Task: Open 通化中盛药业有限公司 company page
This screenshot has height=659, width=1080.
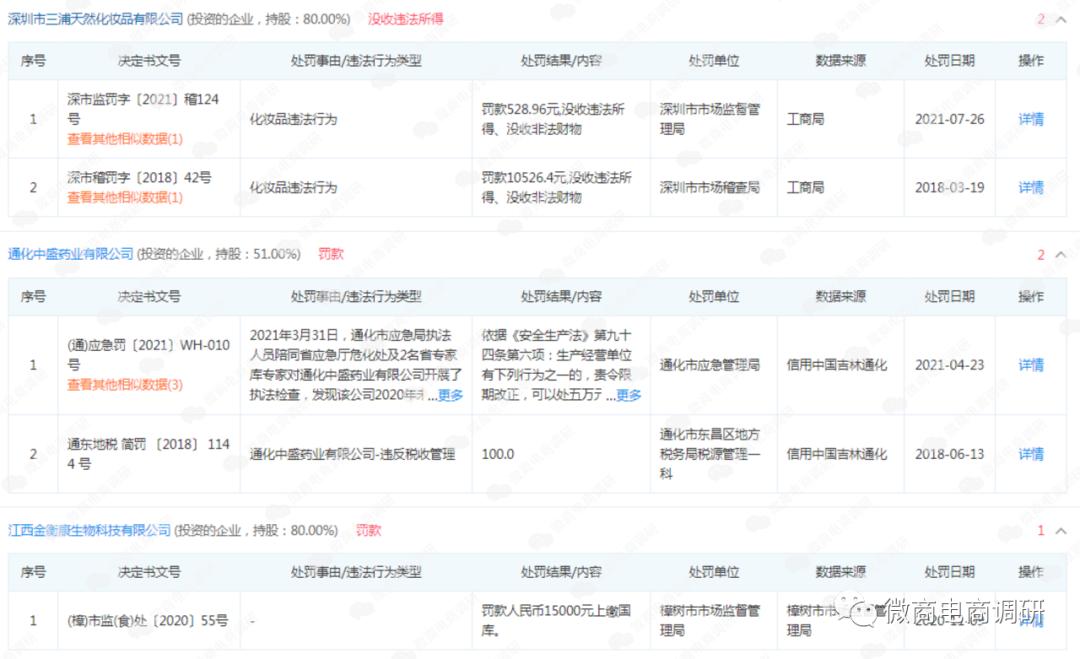Action: coord(68,253)
